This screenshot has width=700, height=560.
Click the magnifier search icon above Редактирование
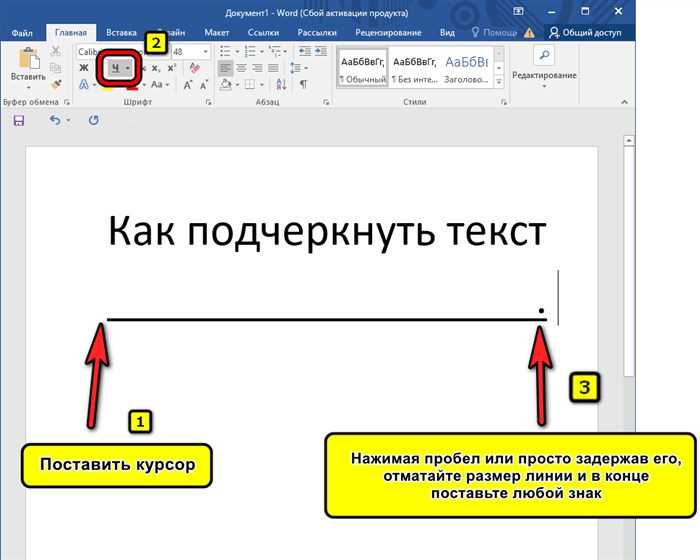coord(544,55)
